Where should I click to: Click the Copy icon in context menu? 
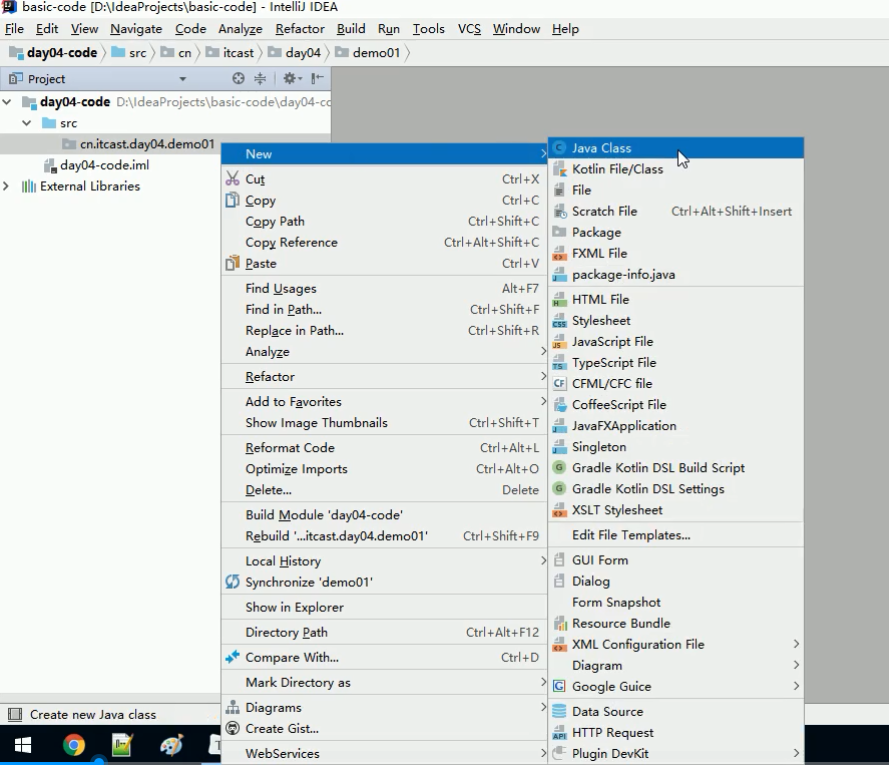point(232,200)
